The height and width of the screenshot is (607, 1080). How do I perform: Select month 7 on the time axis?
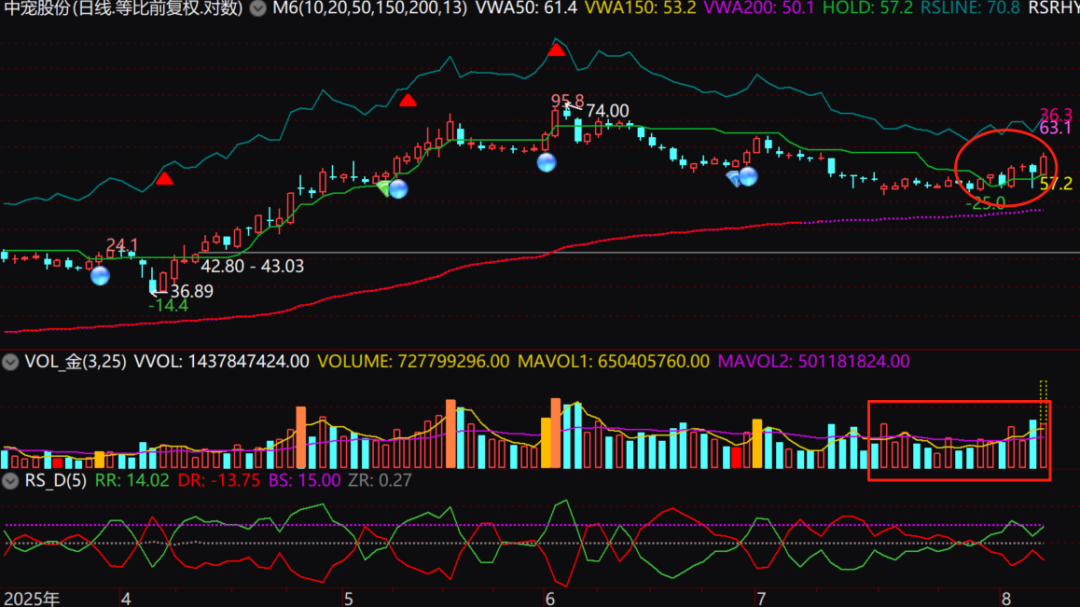point(760,598)
